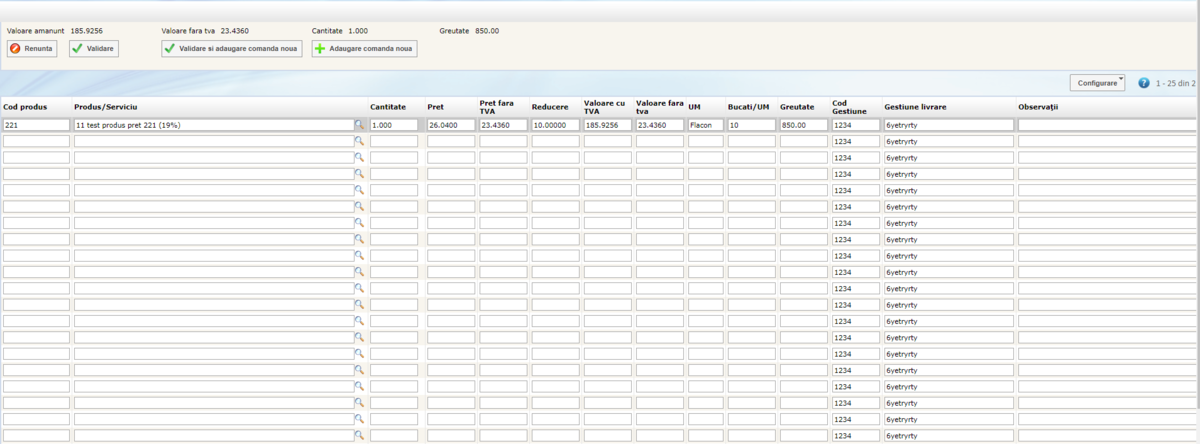Viewport: 1200px width, 444px height.
Task: Click the Renunta cancel button
Action: coord(34,48)
